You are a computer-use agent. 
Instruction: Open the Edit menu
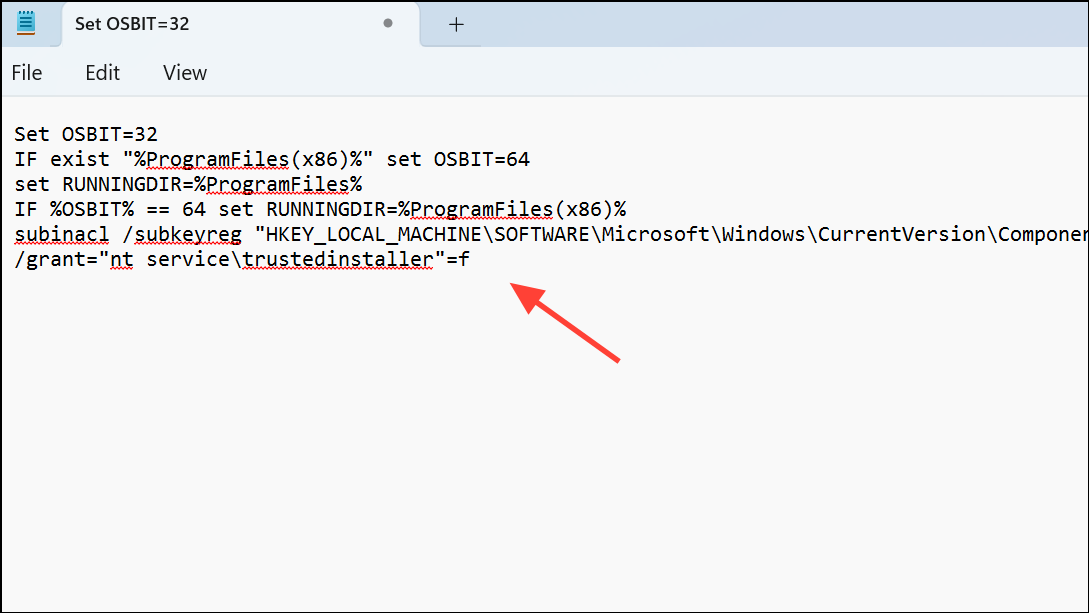click(x=101, y=72)
